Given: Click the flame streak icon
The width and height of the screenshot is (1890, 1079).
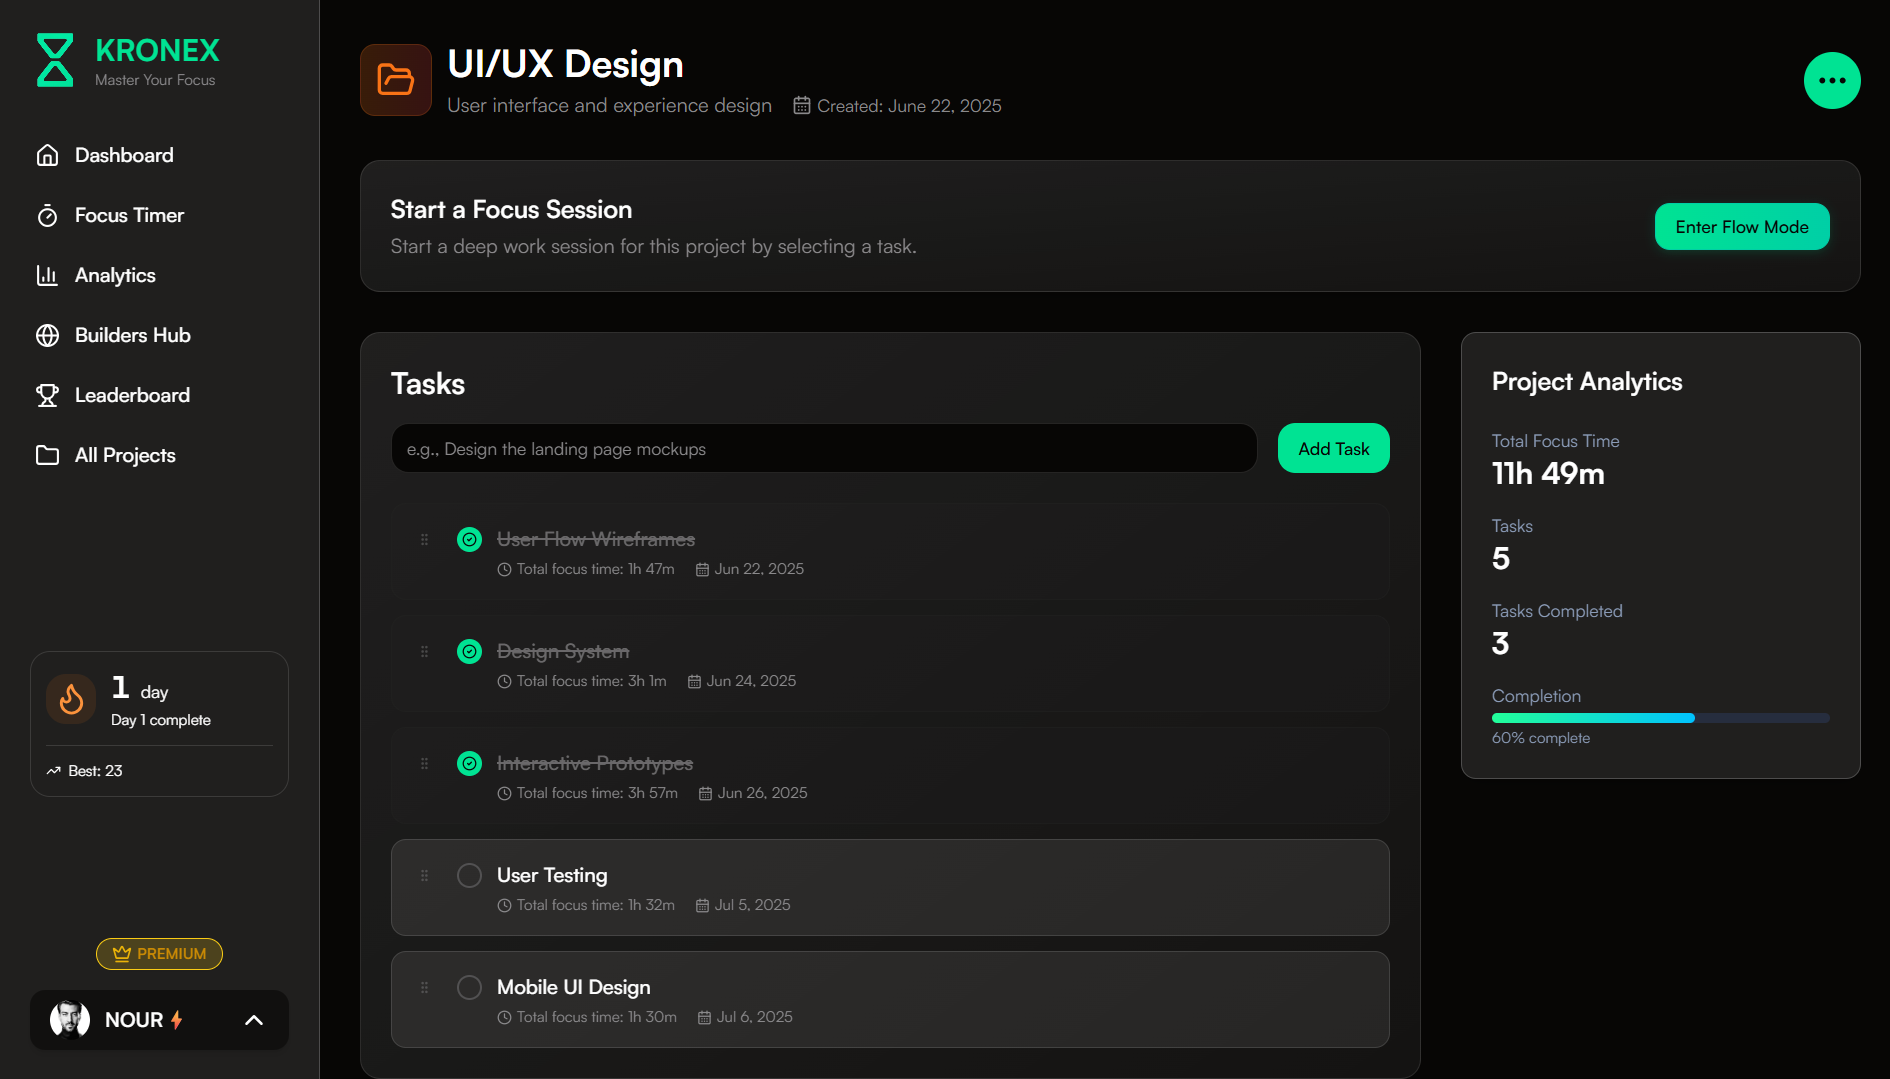Looking at the screenshot, I should pyautogui.click(x=71, y=699).
